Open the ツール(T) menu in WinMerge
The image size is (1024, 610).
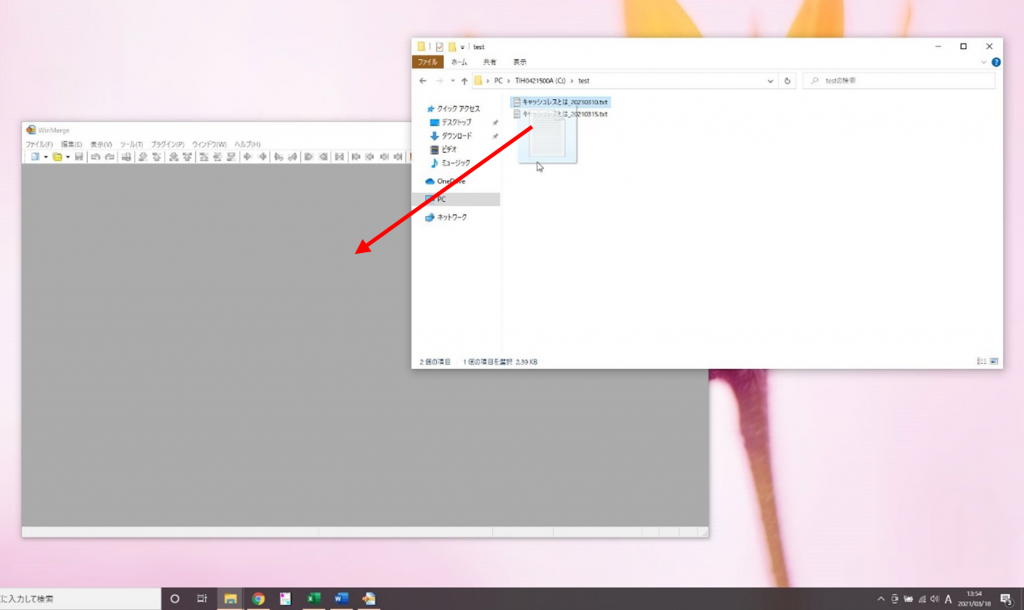(131, 144)
